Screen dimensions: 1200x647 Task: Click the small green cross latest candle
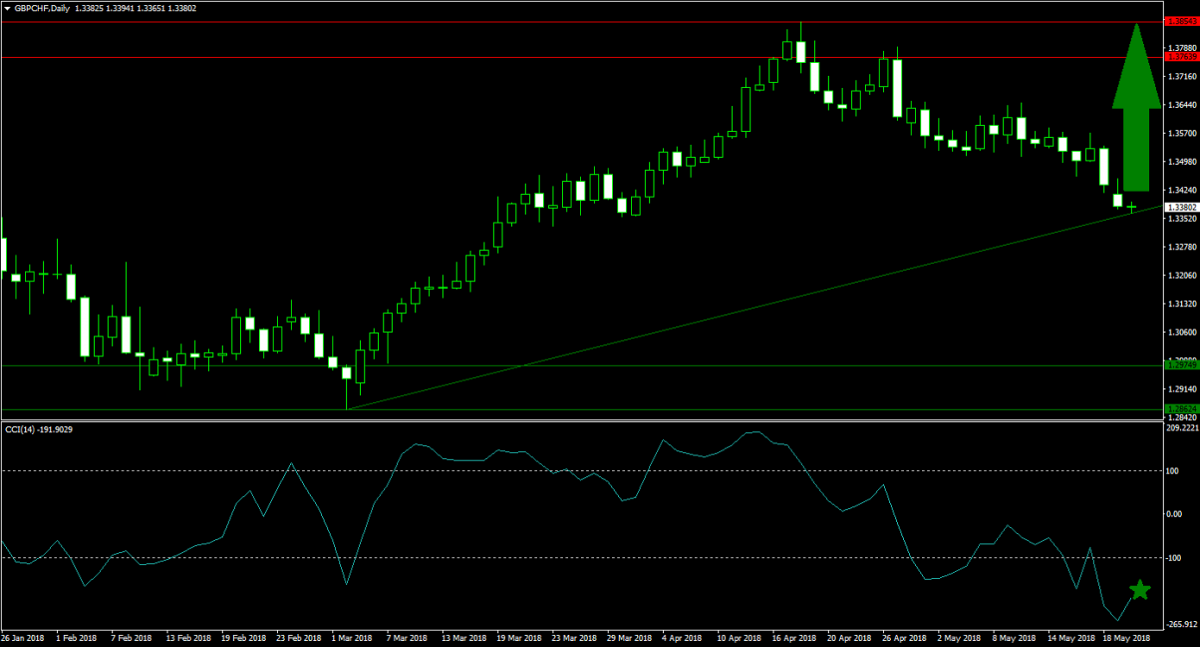1132,207
